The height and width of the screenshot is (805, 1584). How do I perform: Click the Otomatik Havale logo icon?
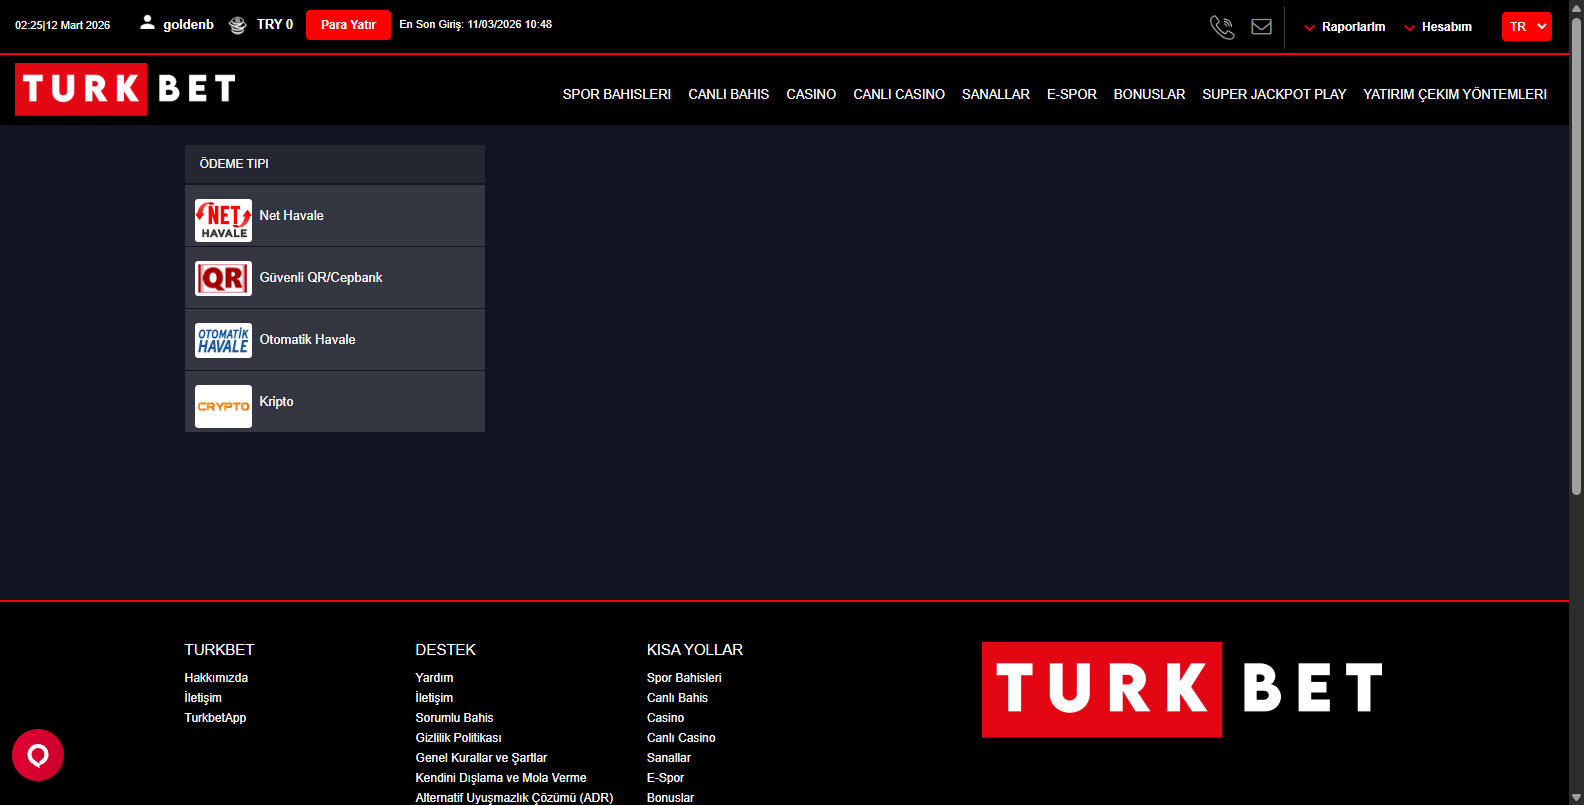coord(223,340)
